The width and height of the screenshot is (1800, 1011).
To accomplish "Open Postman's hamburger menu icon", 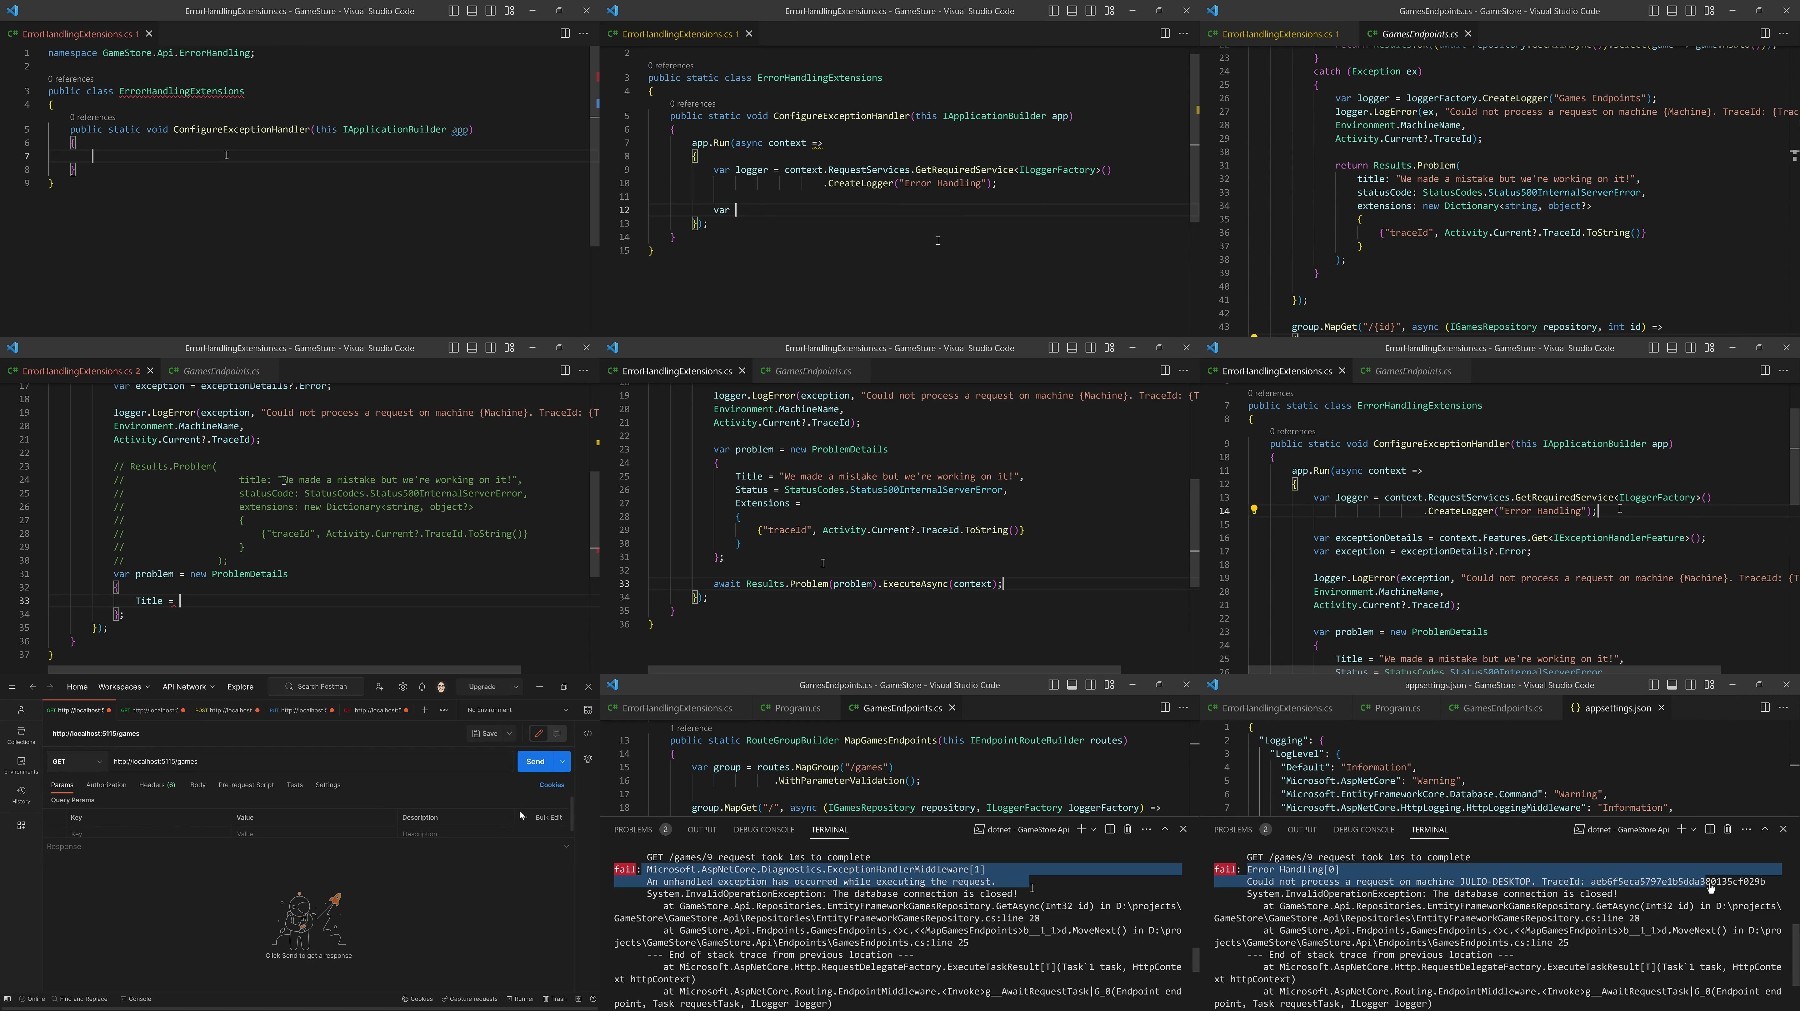I will click(12, 687).
